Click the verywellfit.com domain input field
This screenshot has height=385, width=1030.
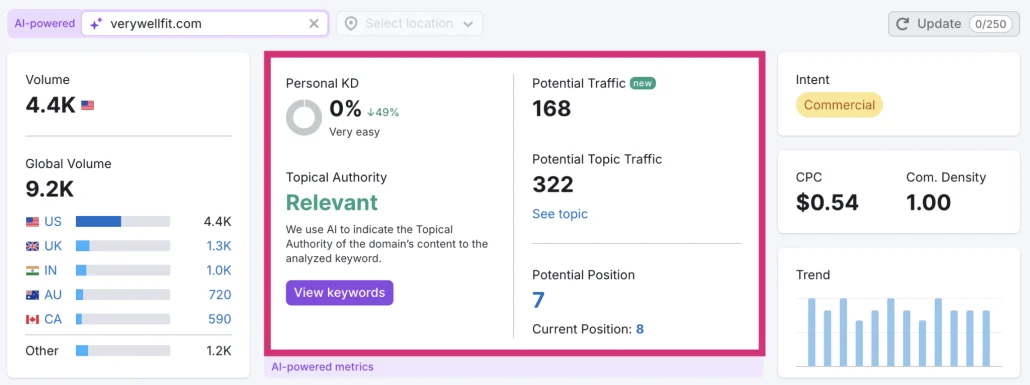click(x=204, y=24)
